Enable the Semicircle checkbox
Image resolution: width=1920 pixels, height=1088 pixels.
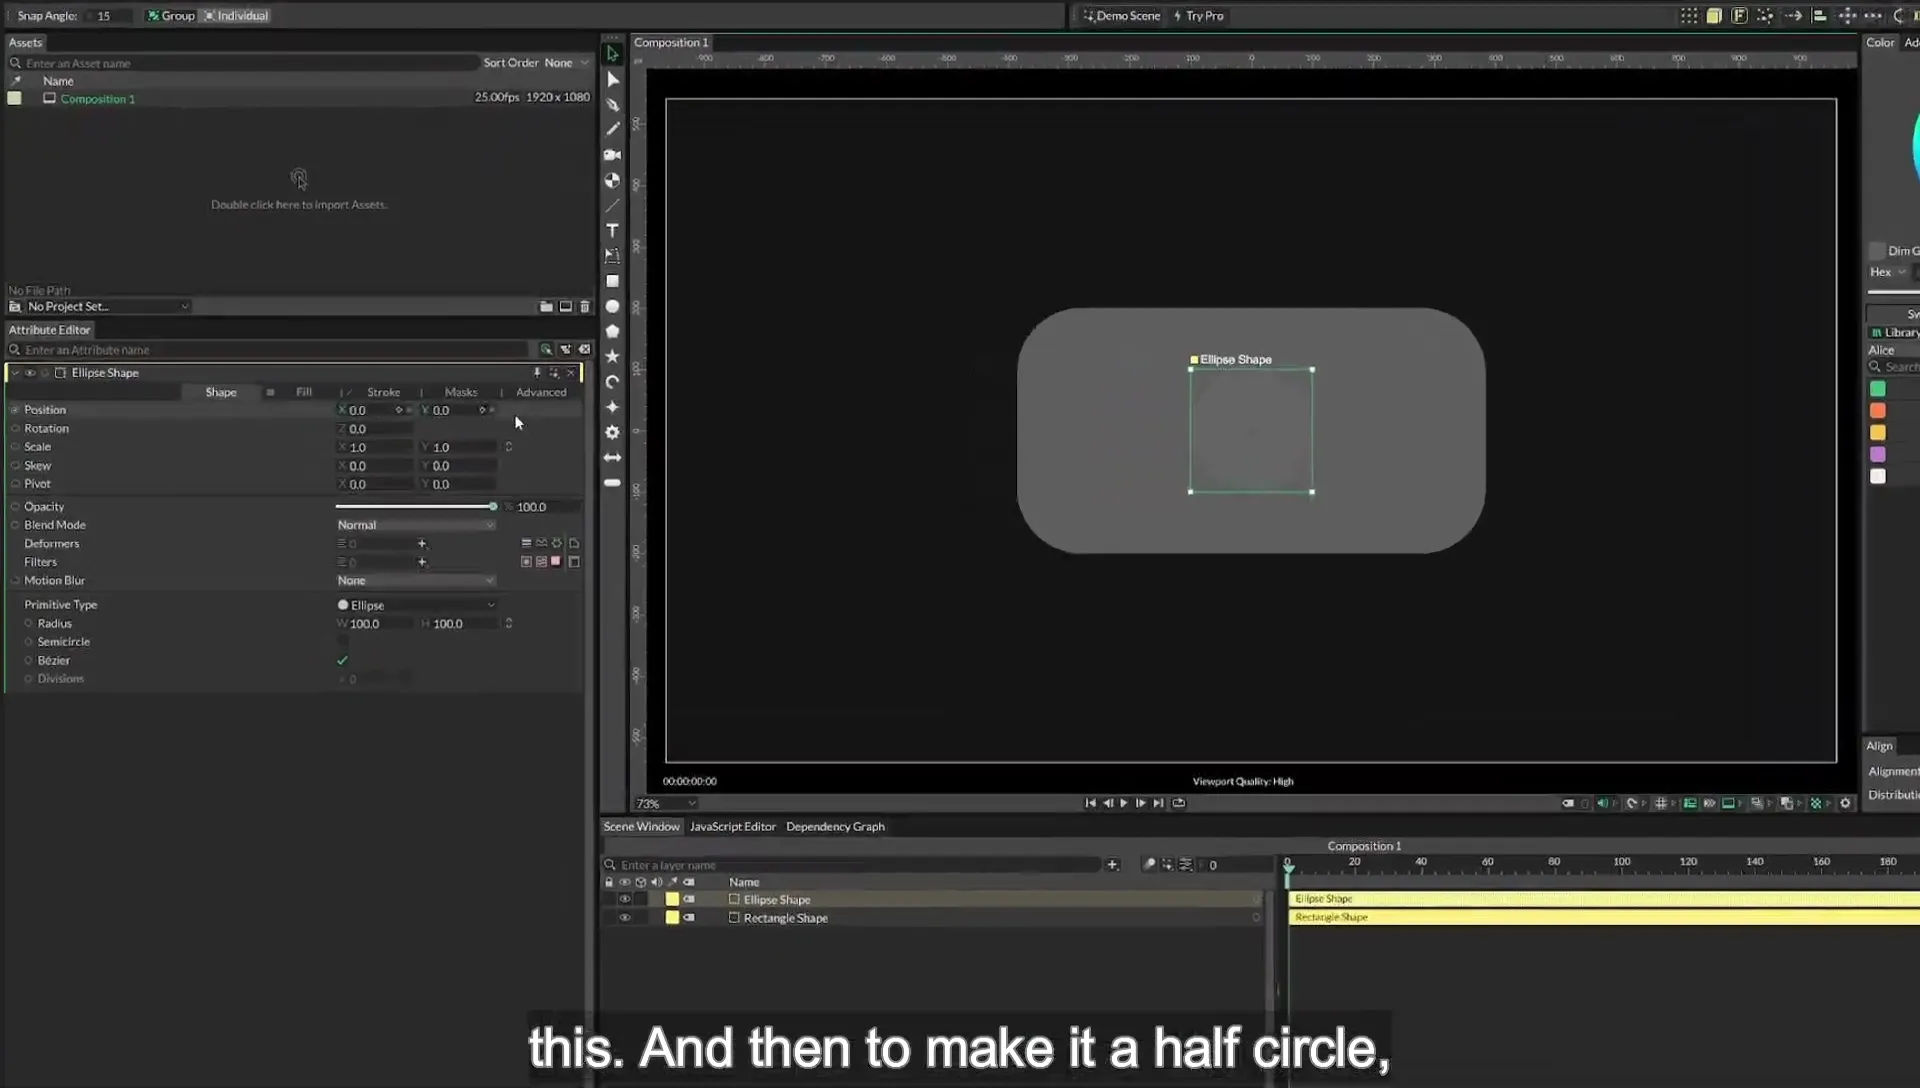pos(343,642)
